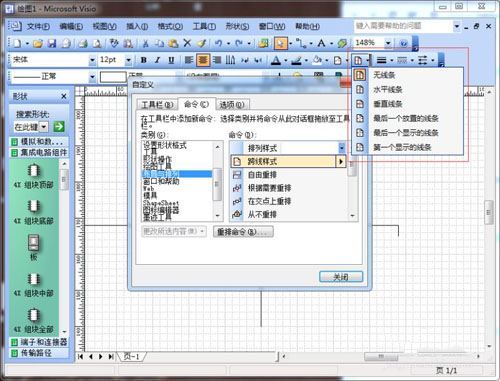Click the 关闭 button in dialog

pyautogui.click(x=341, y=277)
